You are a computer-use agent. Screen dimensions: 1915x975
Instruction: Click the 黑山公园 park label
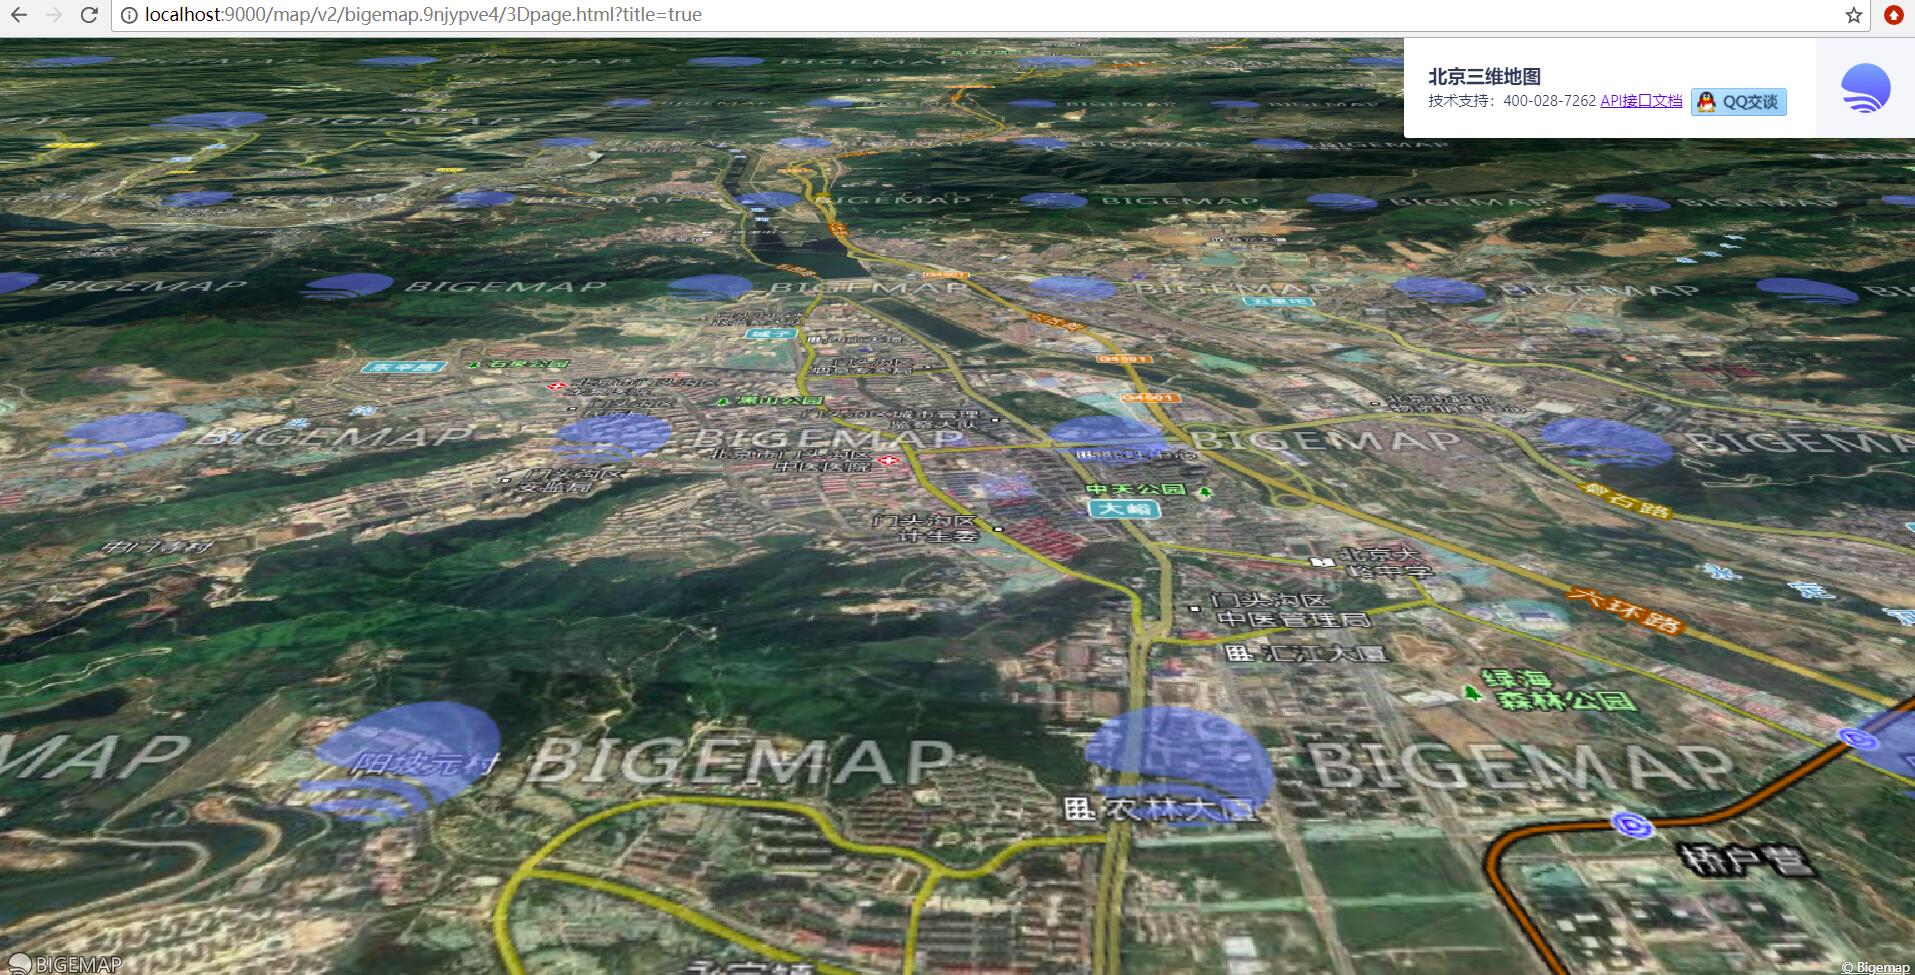click(779, 400)
